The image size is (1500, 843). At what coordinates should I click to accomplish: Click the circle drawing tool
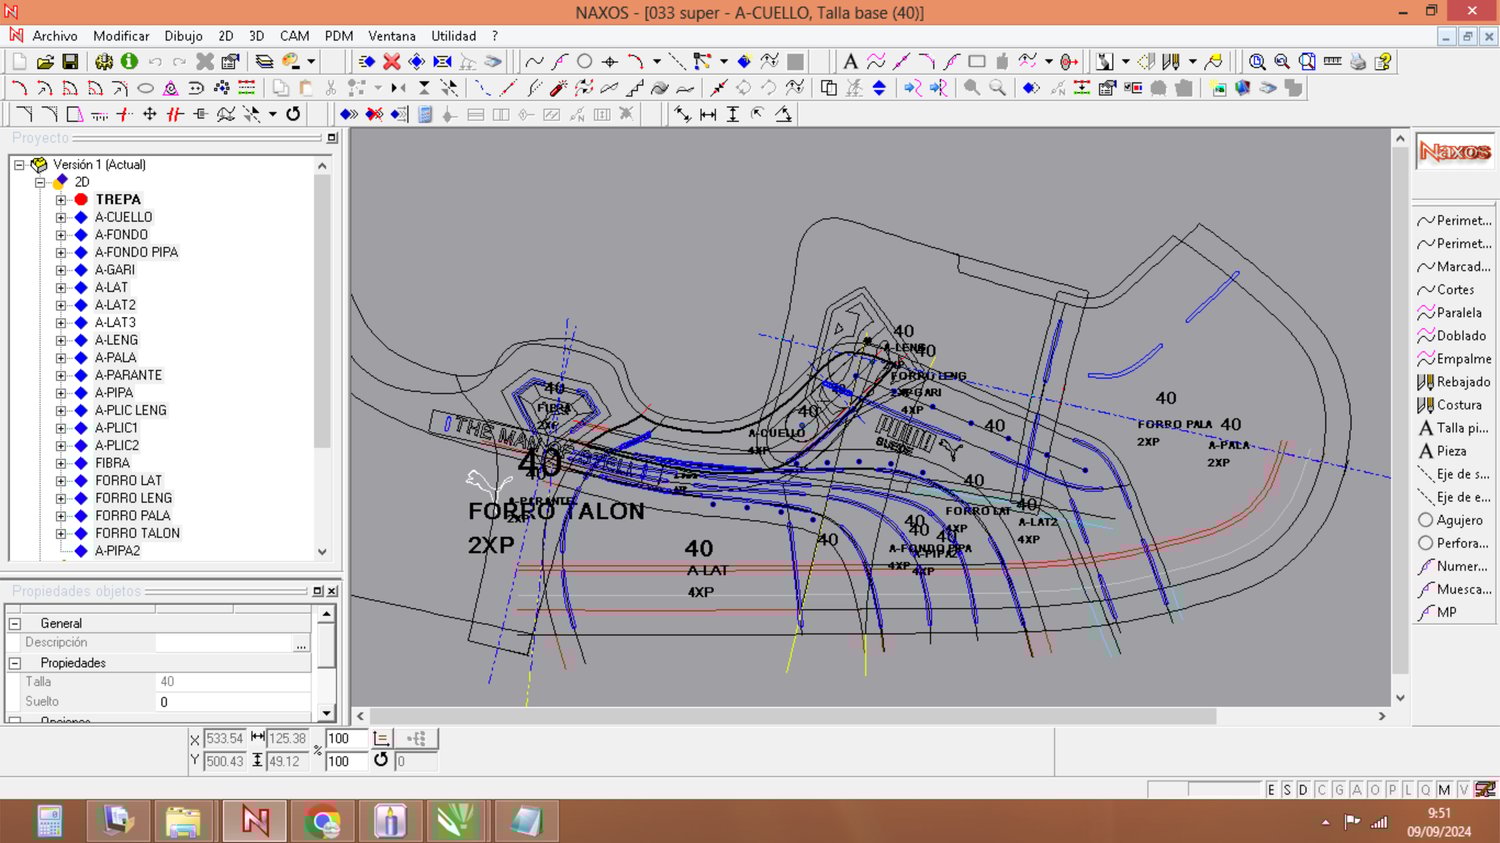[x=585, y=62]
